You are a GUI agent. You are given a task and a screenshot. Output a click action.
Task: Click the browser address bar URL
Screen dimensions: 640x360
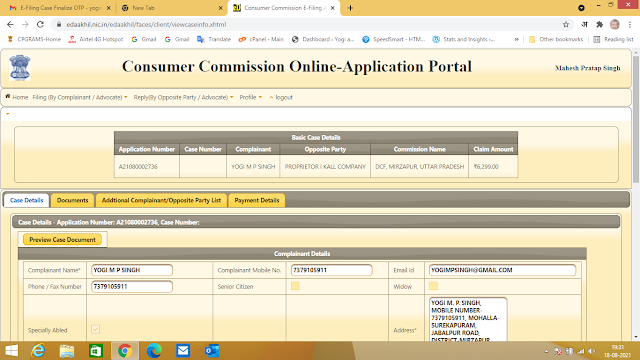click(146, 24)
